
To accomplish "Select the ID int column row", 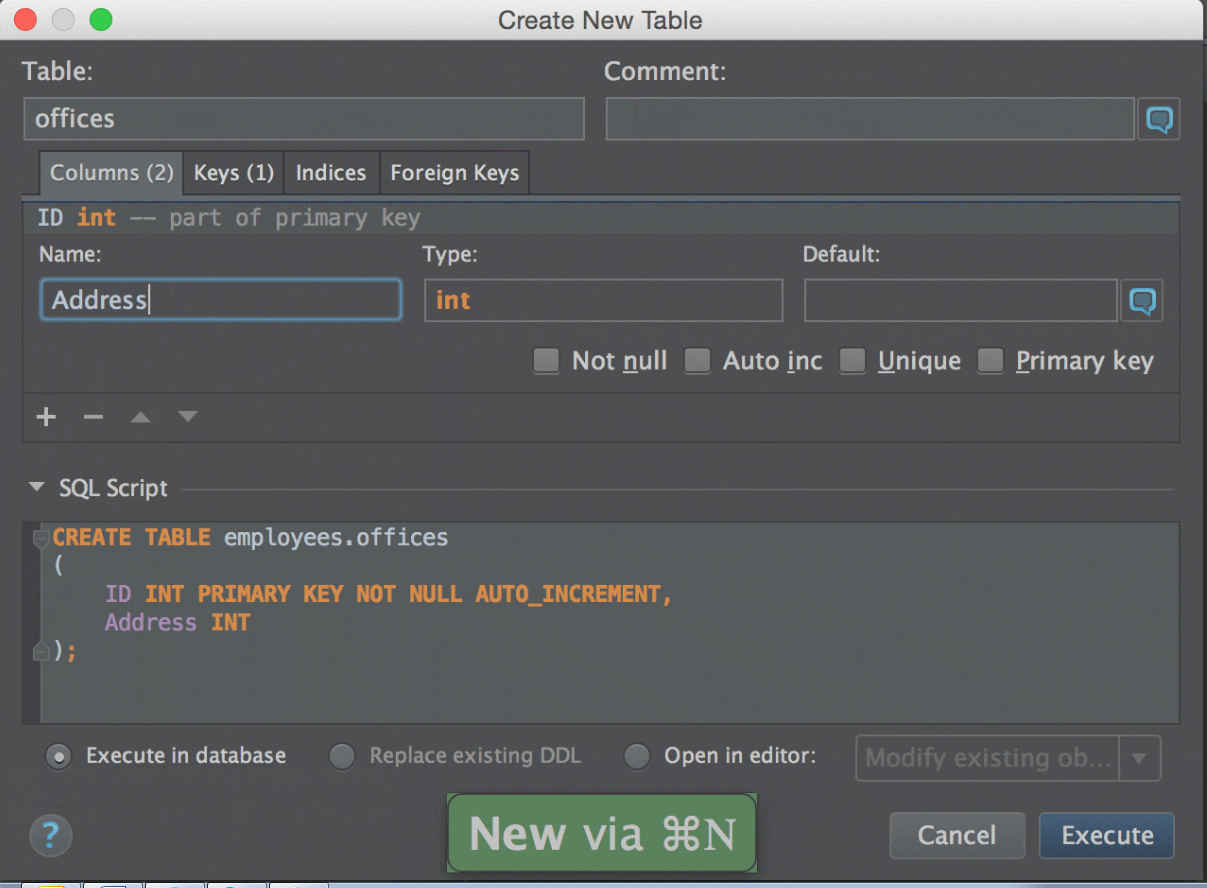I will [x=228, y=218].
